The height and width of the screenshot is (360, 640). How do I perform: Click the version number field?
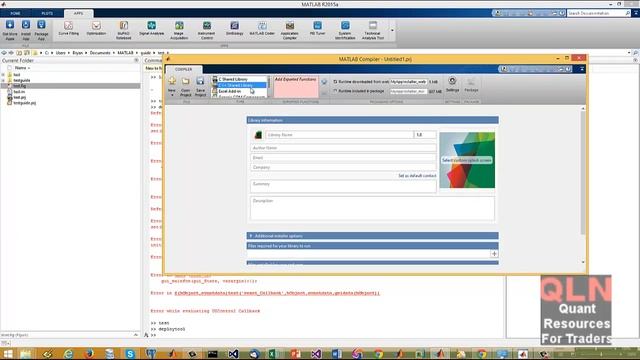pos(425,135)
